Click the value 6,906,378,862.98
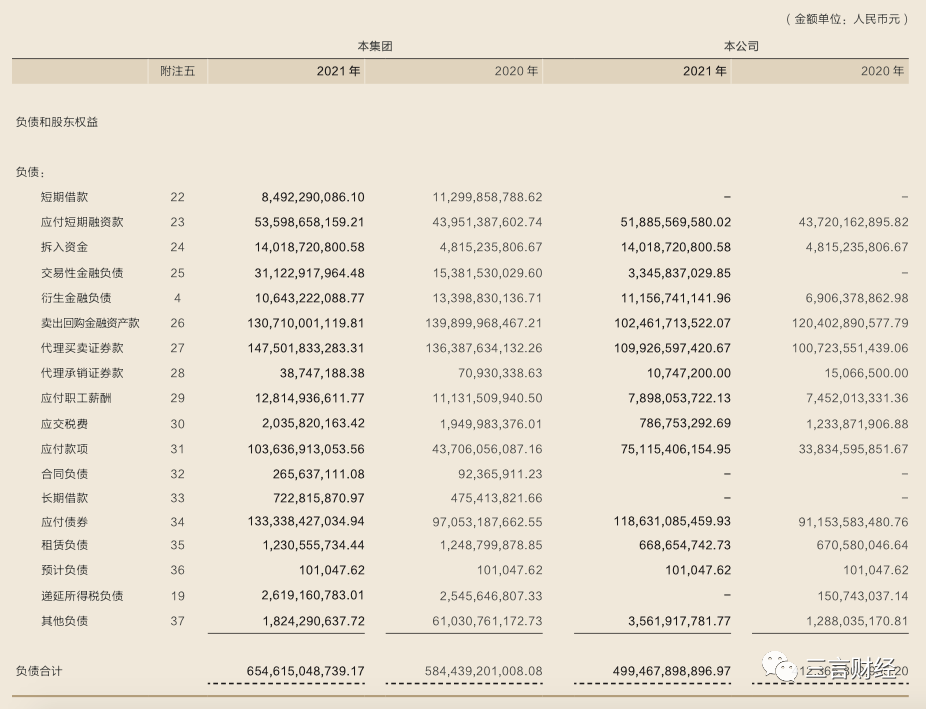Image resolution: width=926 pixels, height=709 pixels. tap(857, 298)
